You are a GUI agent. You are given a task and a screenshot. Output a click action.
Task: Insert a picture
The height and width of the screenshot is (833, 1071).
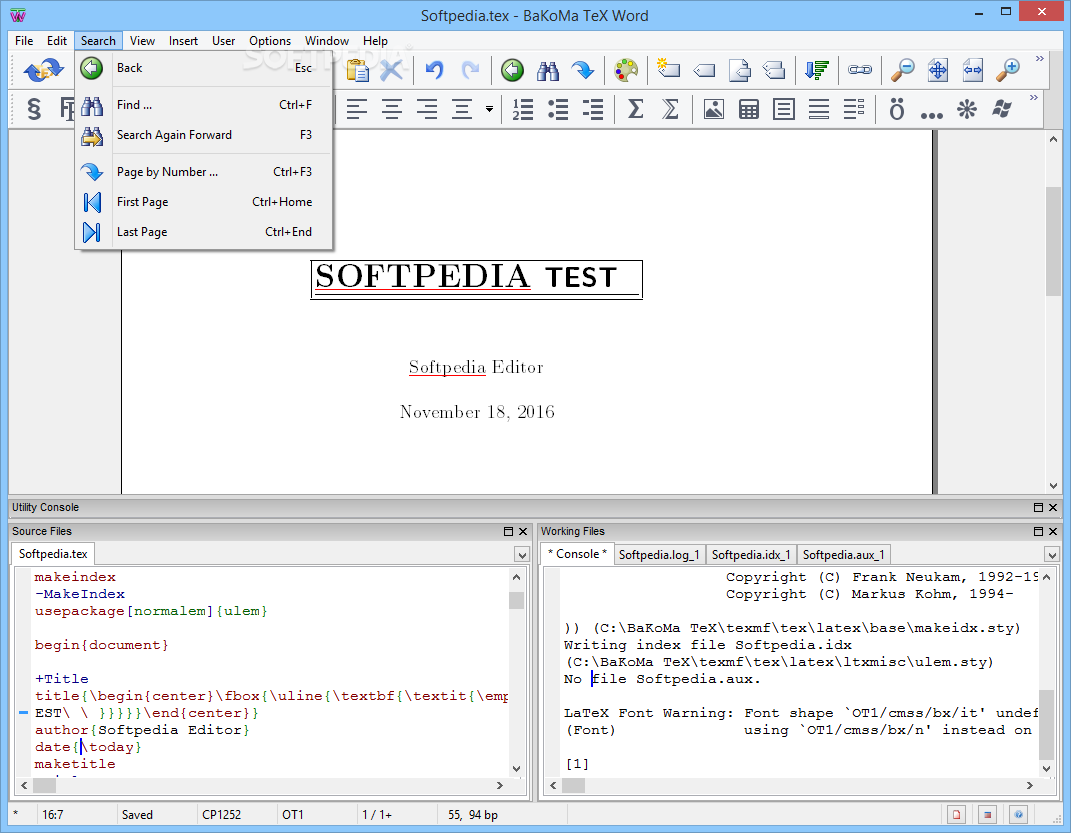pos(714,109)
